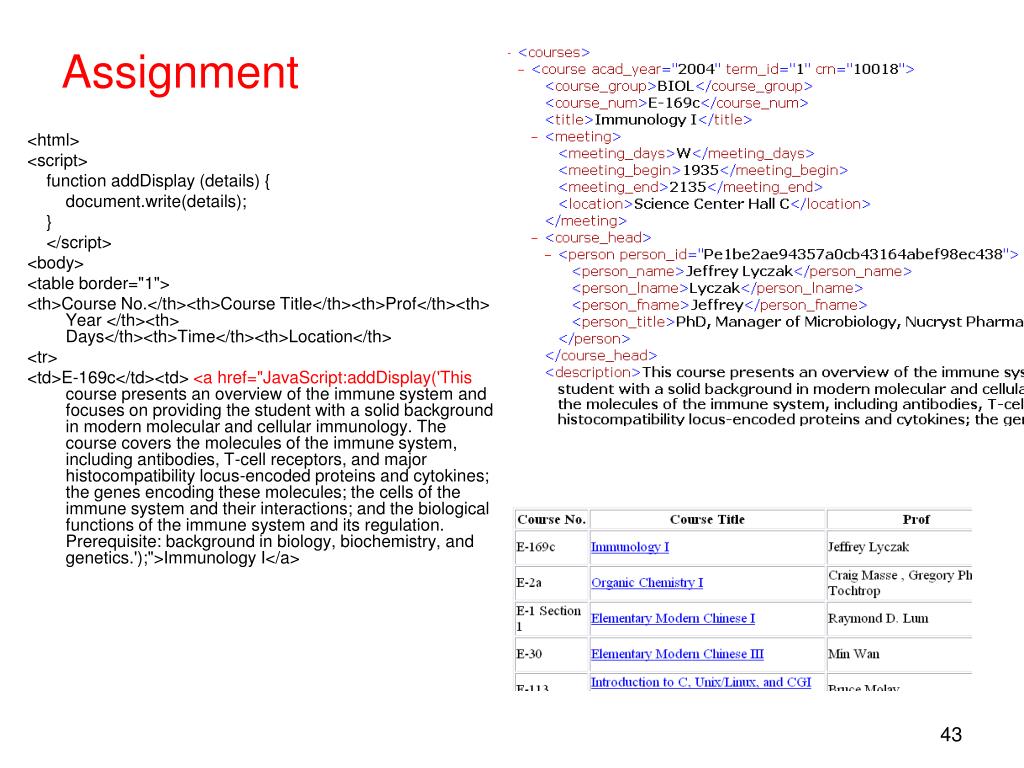Click the opening <html> code line
Screen dimensions: 1024x768
[x=53, y=140]
